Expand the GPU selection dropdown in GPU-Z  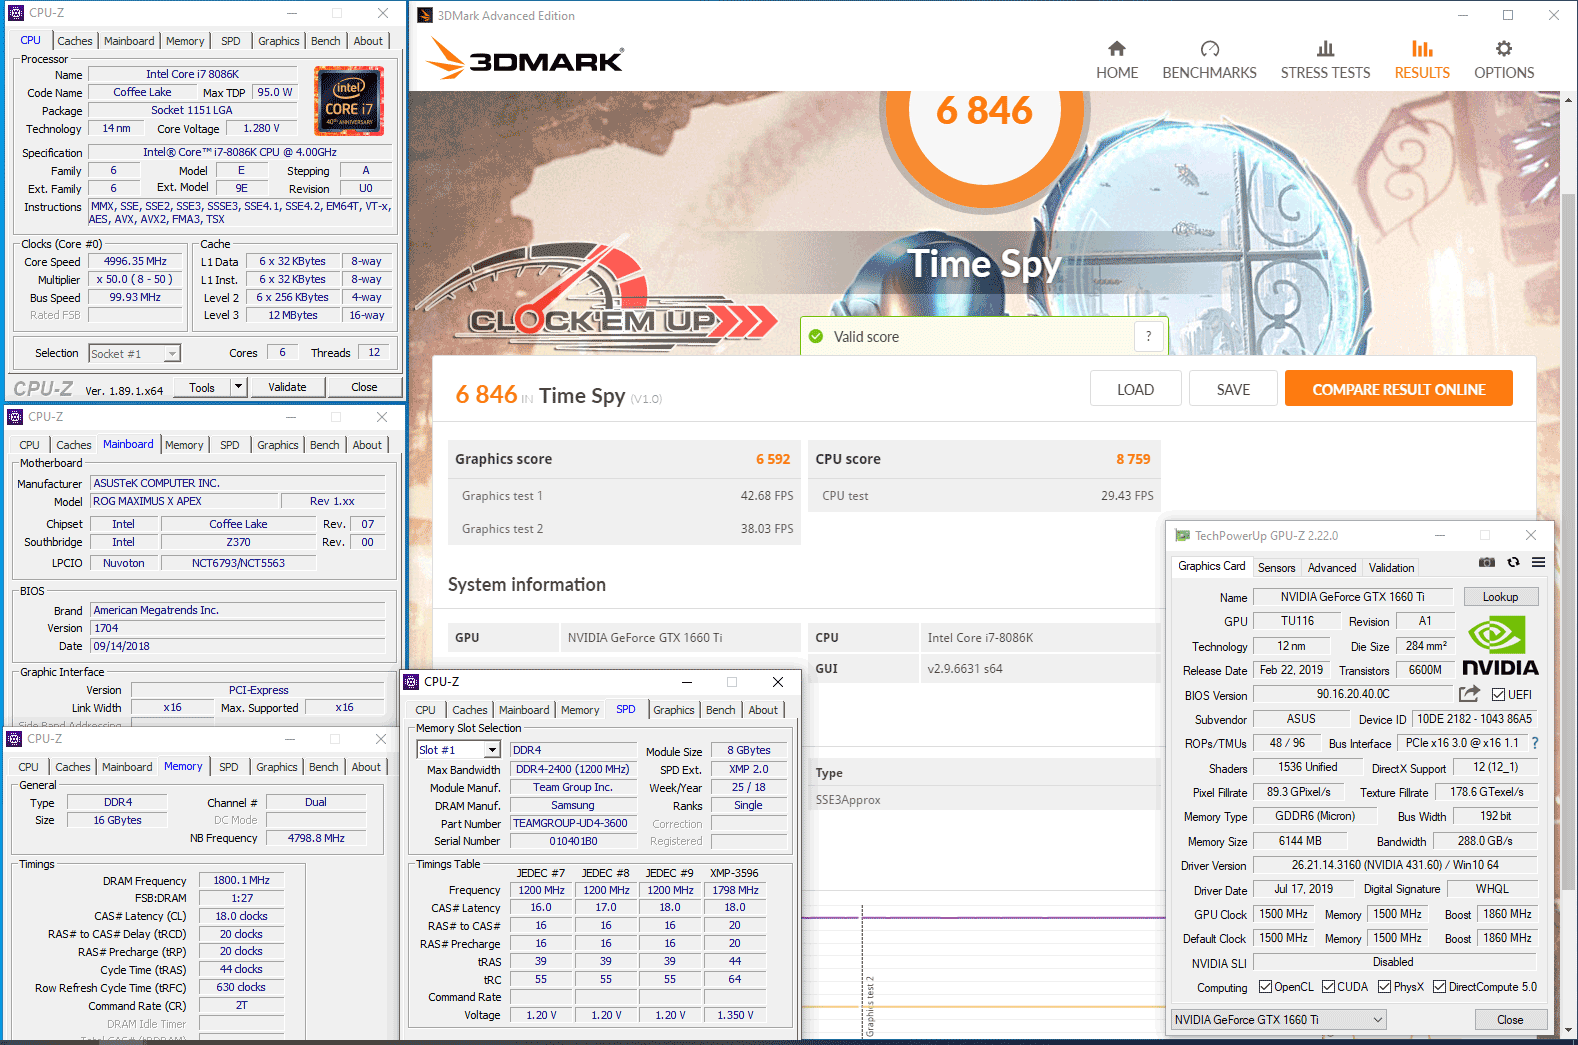click(1377, 1020)
